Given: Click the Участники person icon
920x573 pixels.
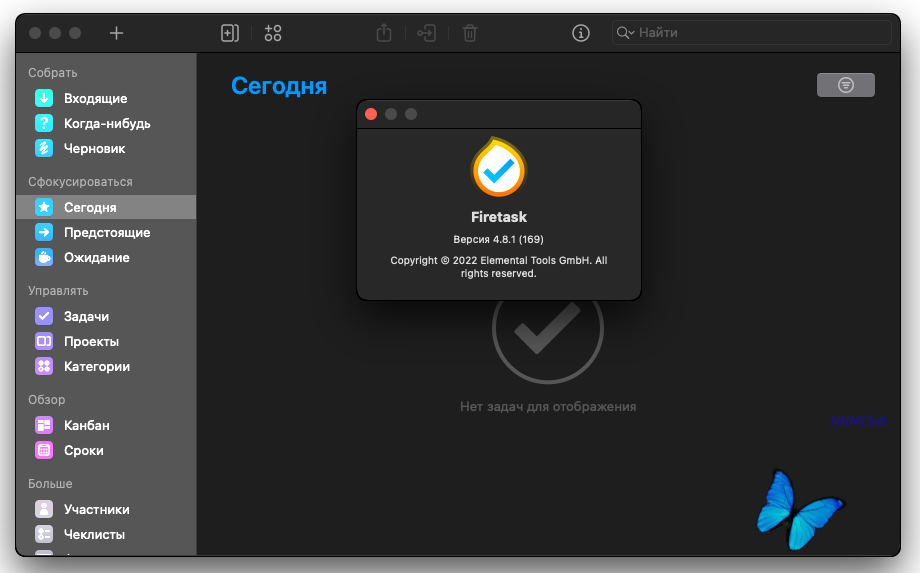Looking at the screenshot, I should pyautogui.click(x=44, y=509).
